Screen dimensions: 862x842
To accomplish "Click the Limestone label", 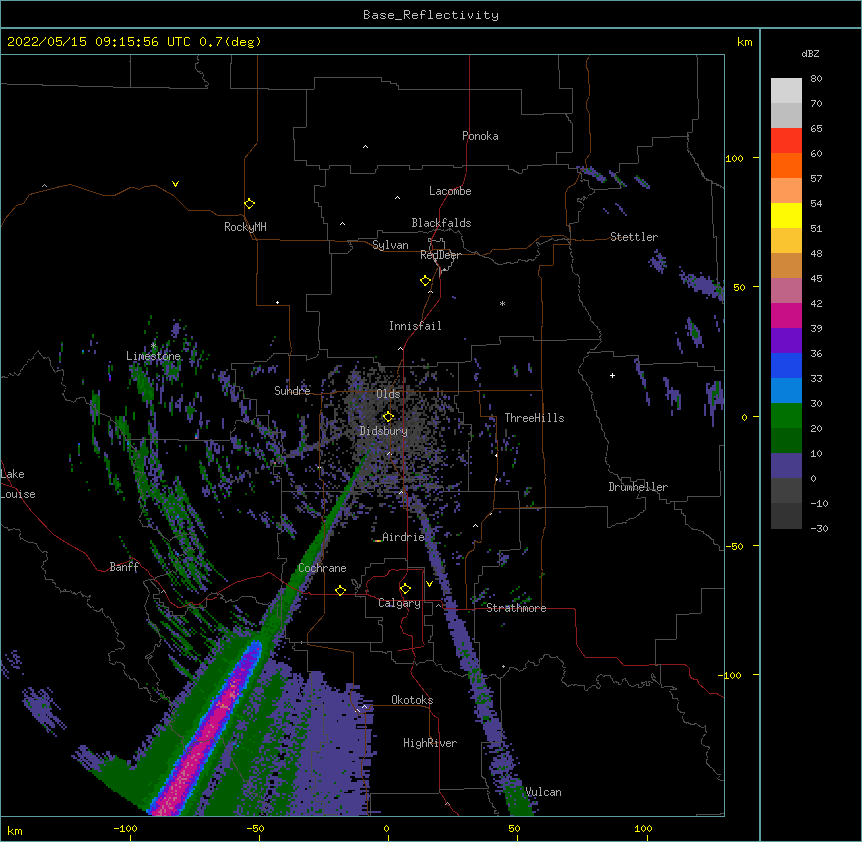I will (x=153, y=356).
